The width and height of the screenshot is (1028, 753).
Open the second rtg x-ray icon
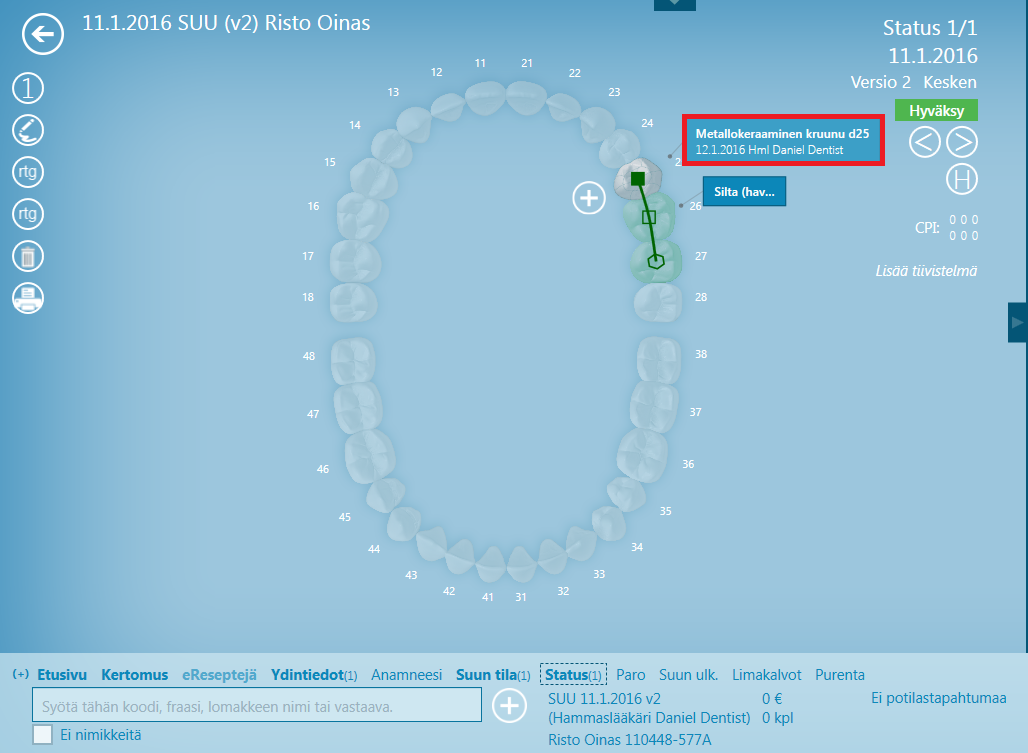click(x=28, y=214)
